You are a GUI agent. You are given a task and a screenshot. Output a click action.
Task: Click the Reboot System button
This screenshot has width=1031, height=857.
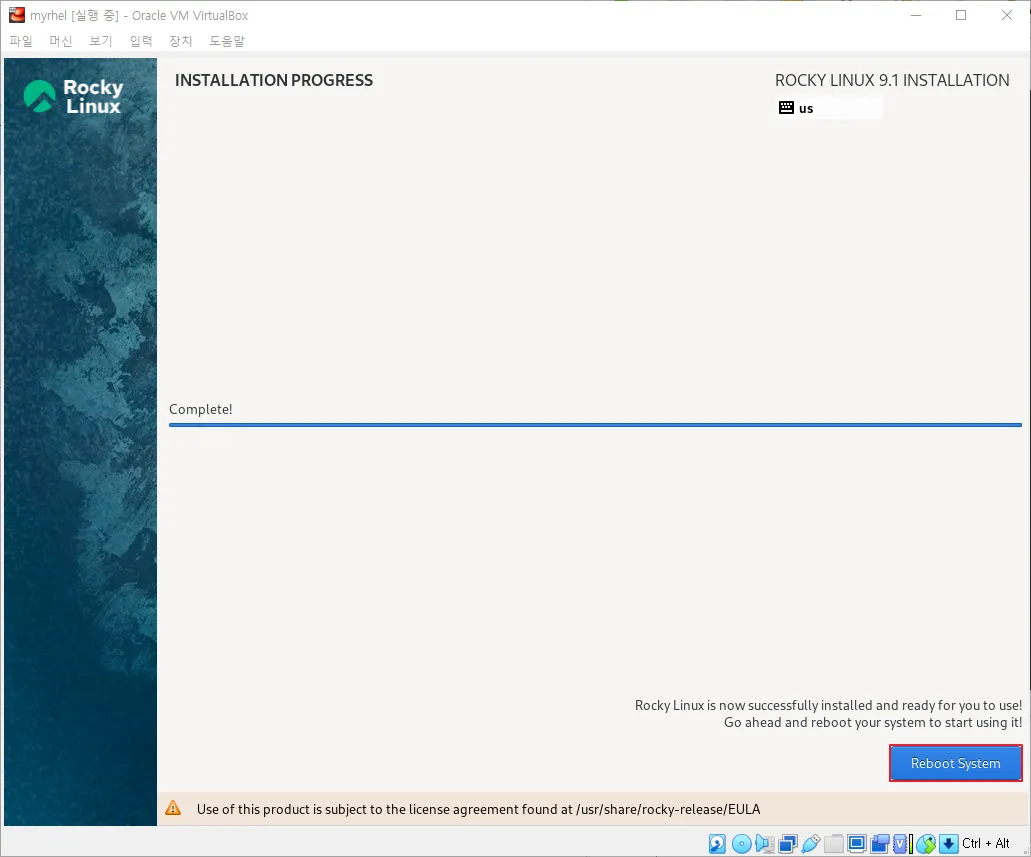coord(955,763)
